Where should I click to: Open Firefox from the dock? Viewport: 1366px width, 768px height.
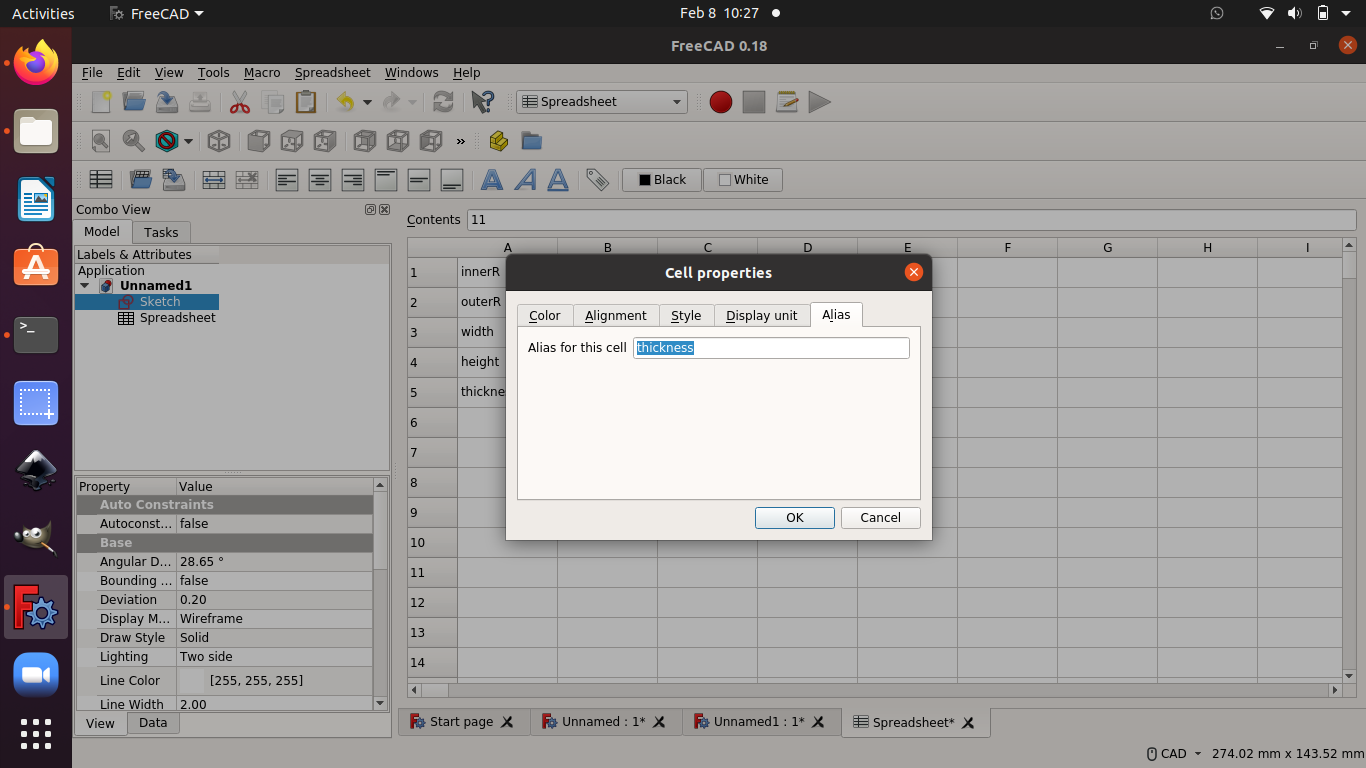tap(36, 62)
